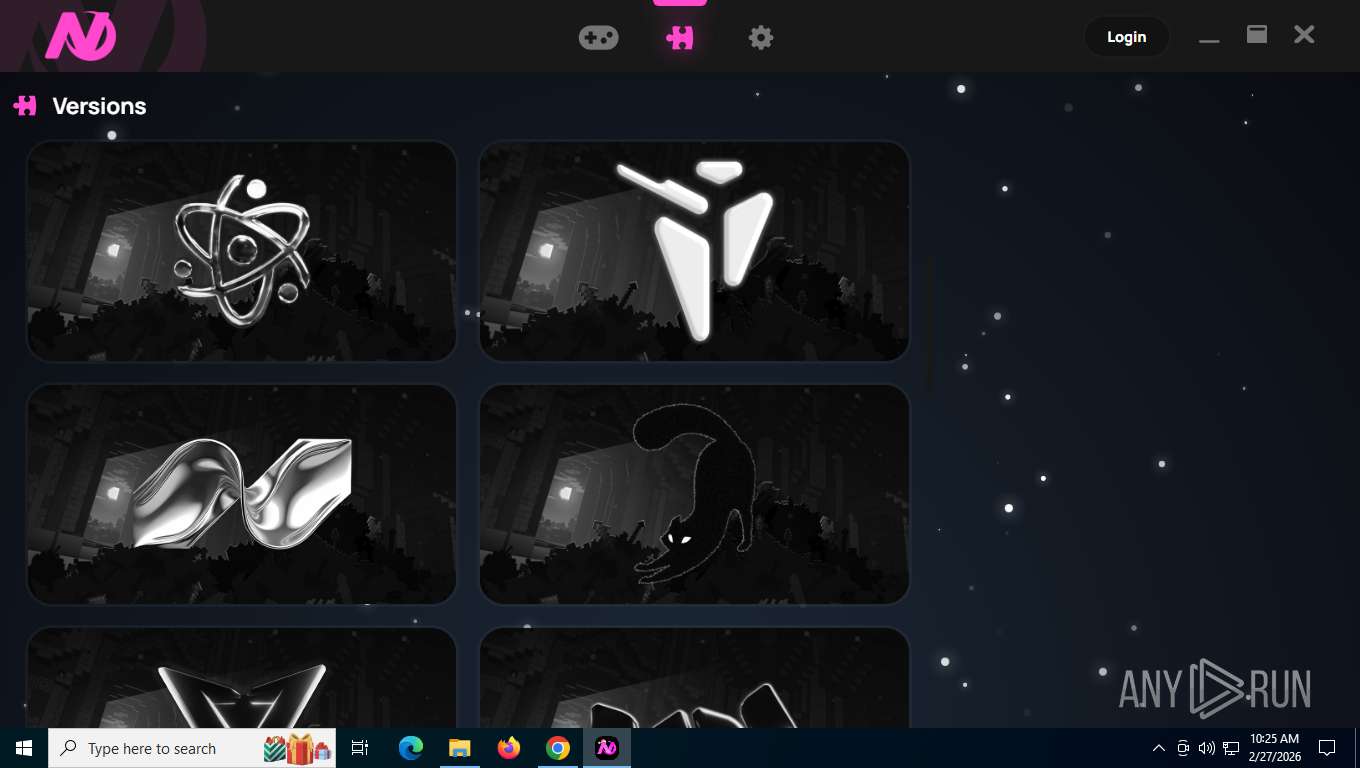This screenshot has height=768, width=1360.
Task: Click the pink launcher logo
Action: pyautogui.click(x=81, y=38)
